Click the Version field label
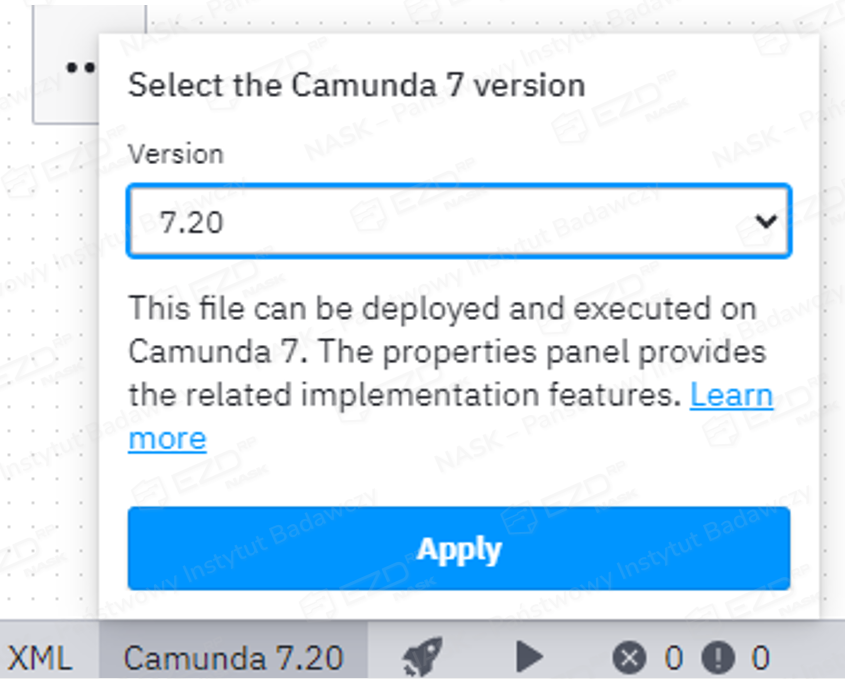 coord(176,154)
